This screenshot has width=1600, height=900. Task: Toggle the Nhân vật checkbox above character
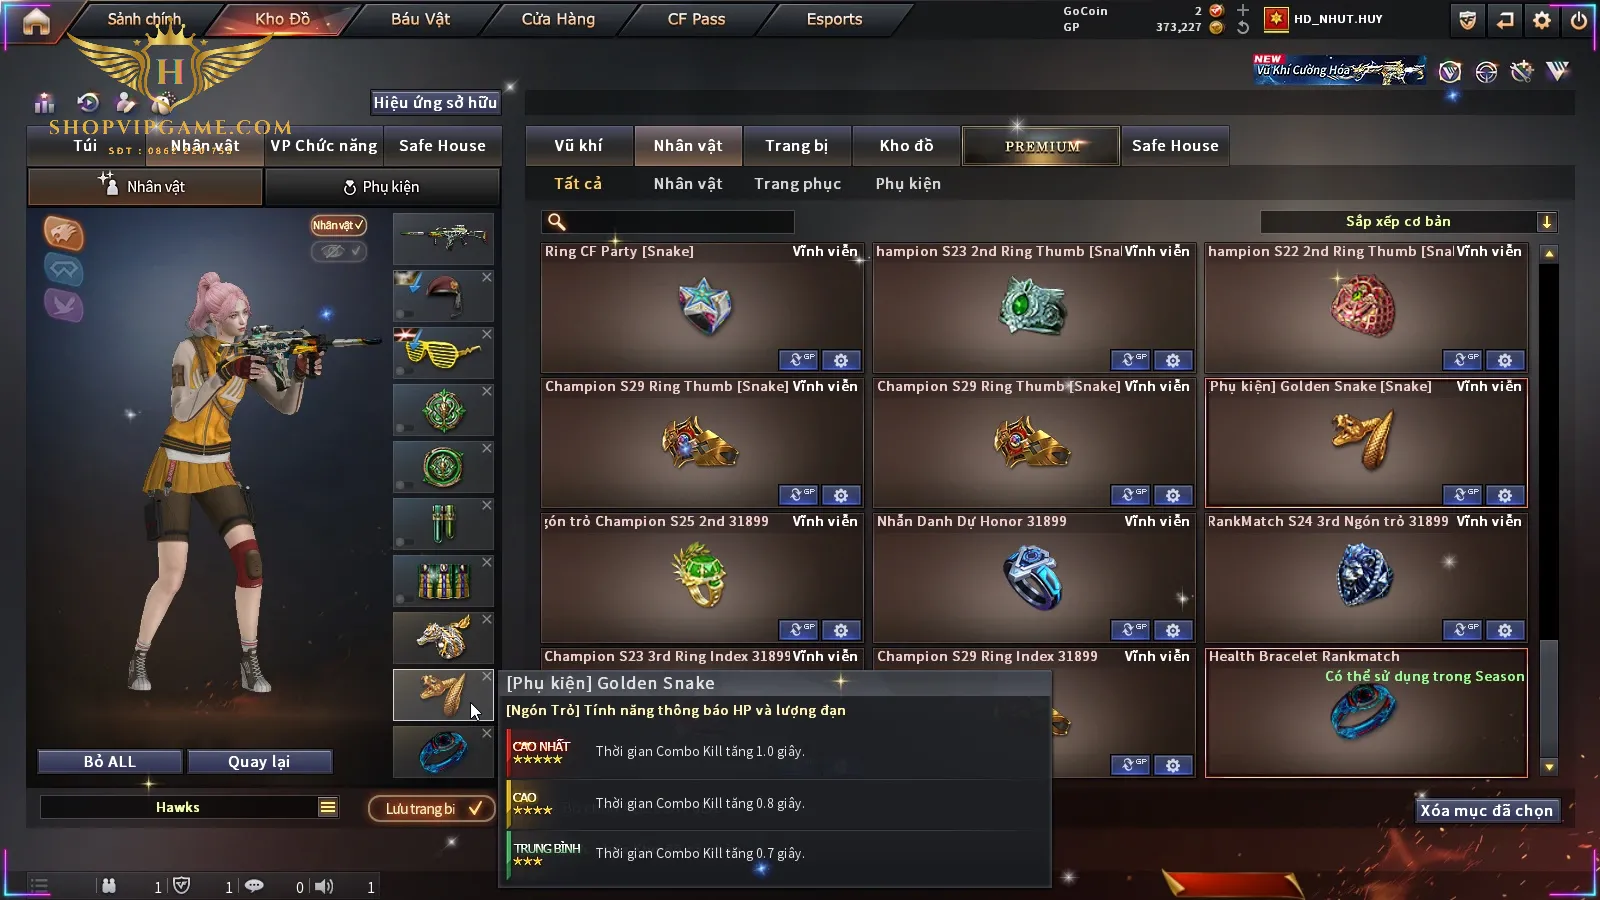pos(338,225)
